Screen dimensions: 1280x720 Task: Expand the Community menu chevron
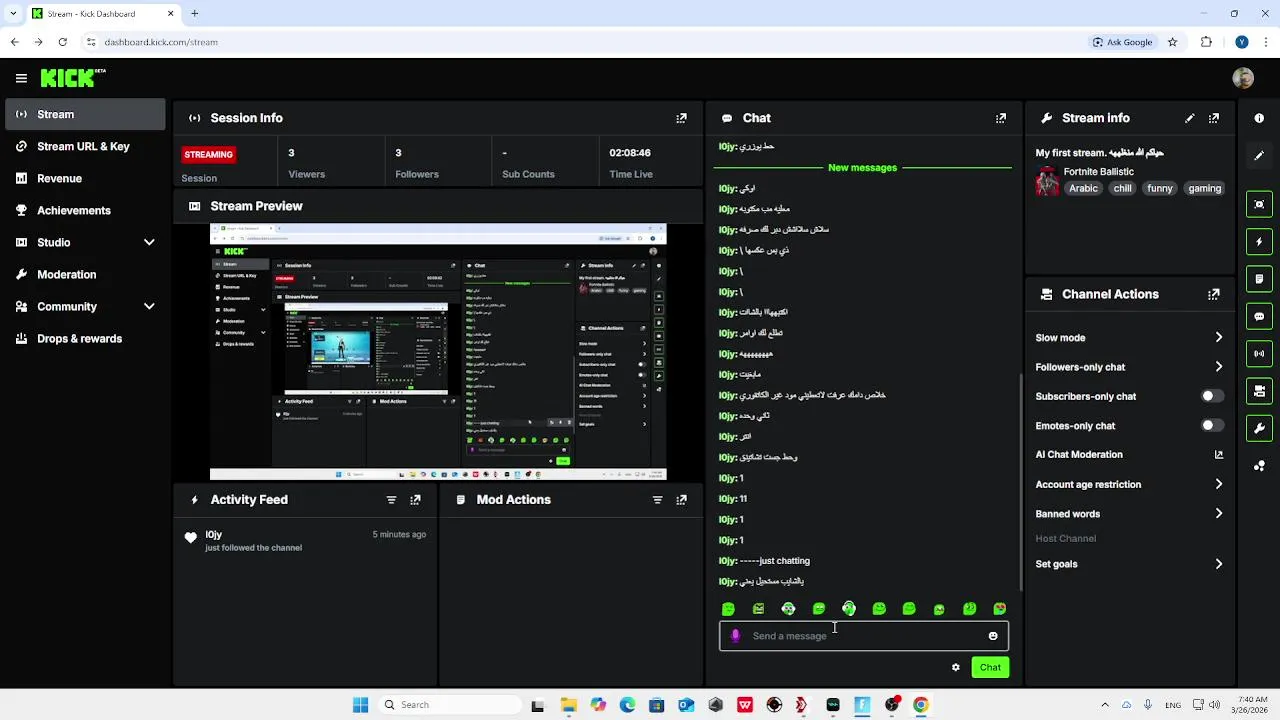(x=149, y=306)
